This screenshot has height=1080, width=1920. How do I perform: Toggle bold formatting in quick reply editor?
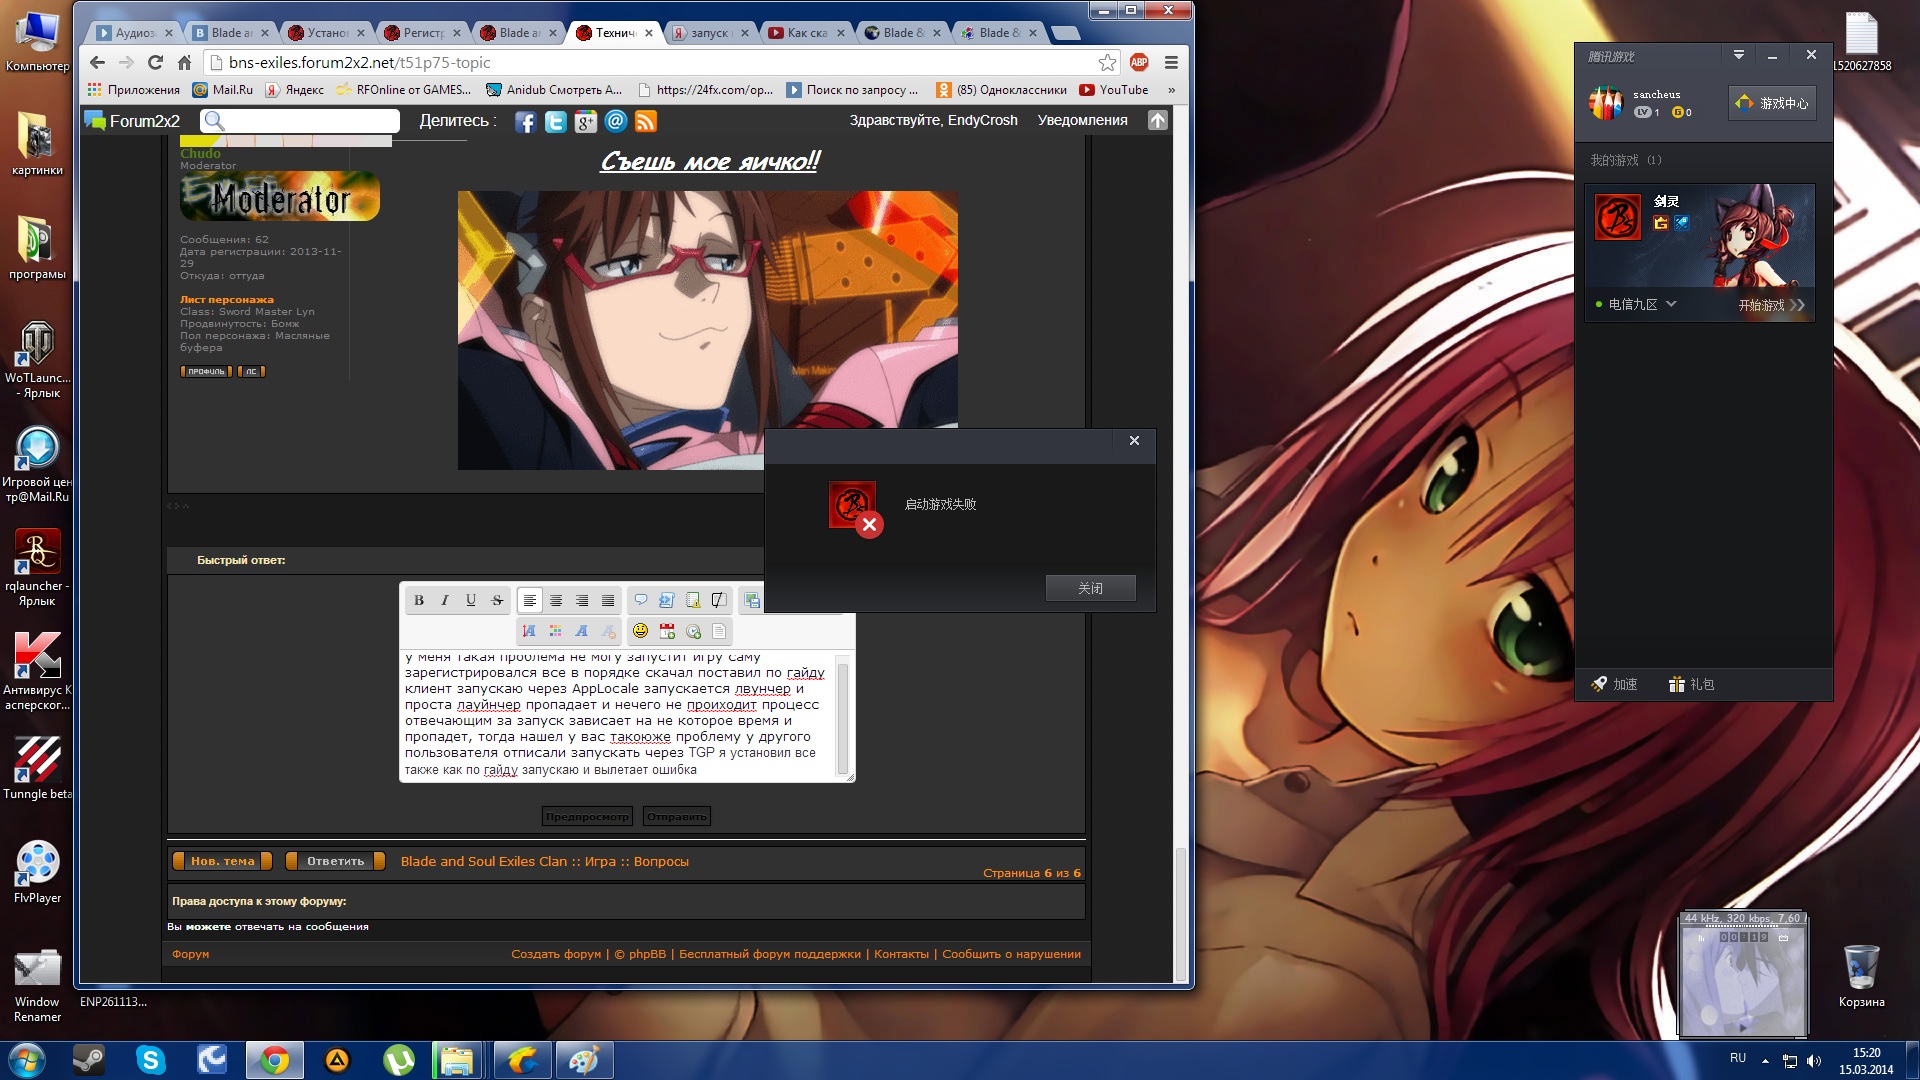click(419, 600)
